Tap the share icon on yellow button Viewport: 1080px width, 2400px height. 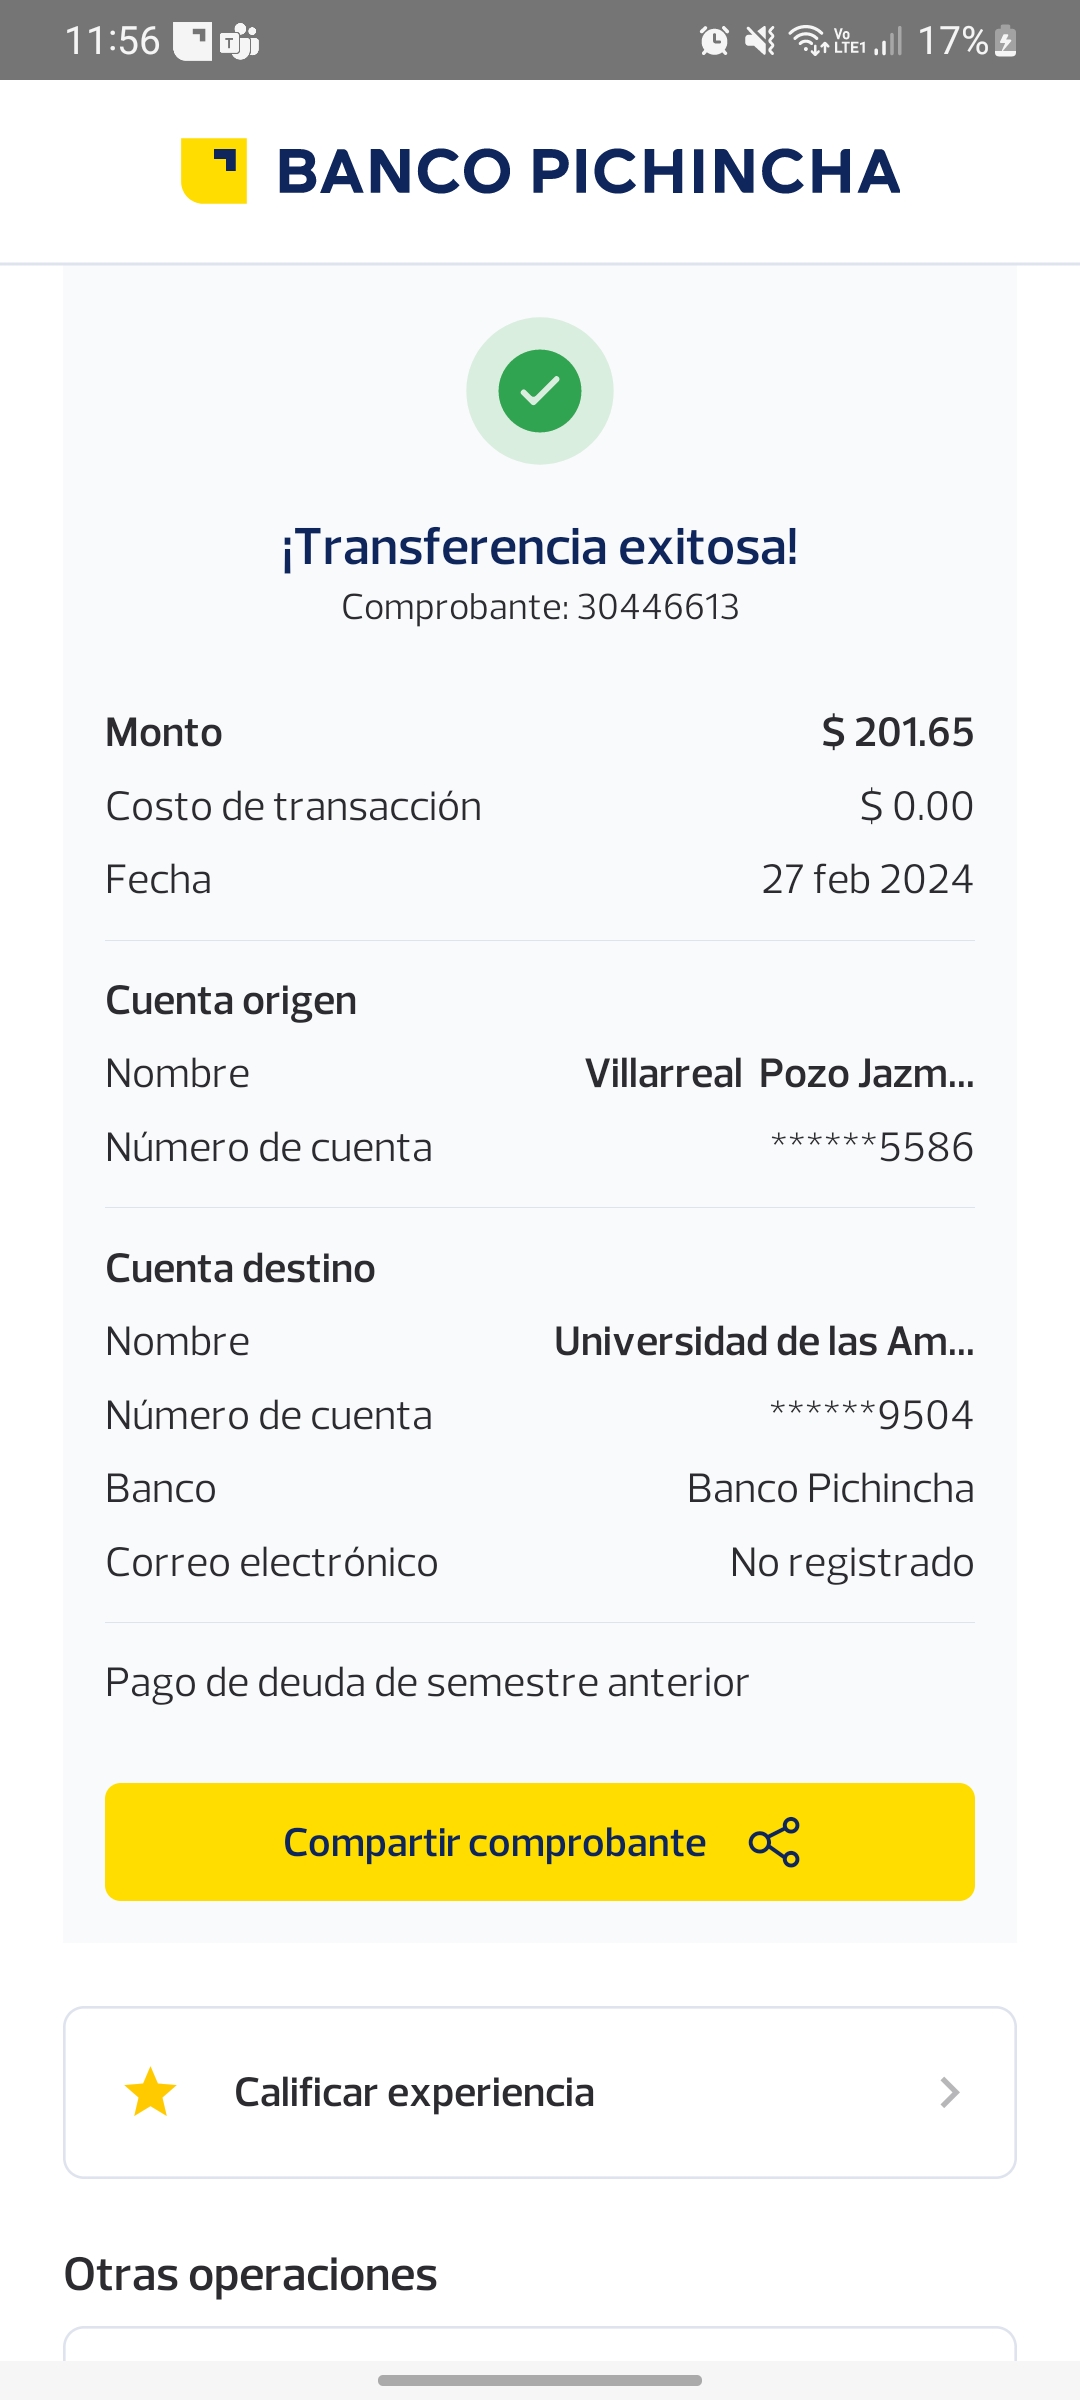[x=774, y=1842]
